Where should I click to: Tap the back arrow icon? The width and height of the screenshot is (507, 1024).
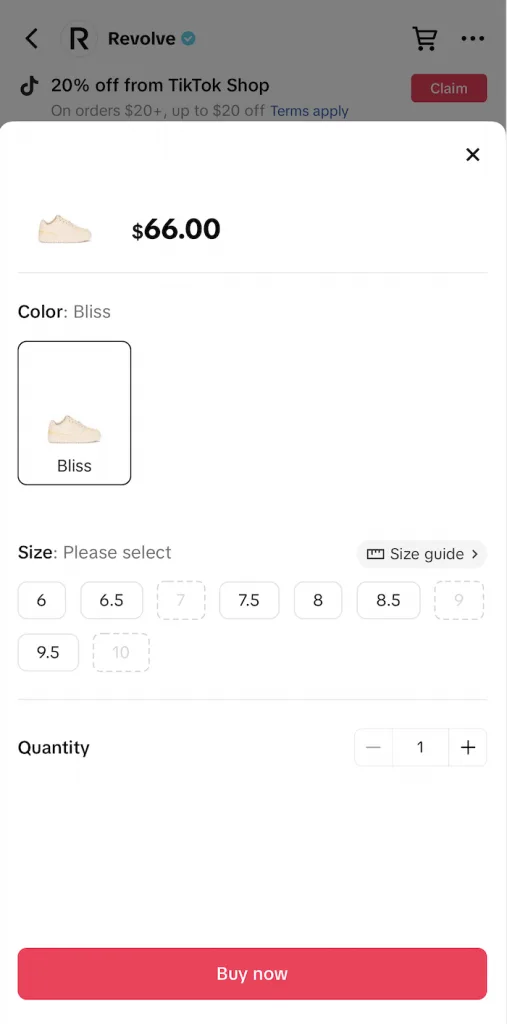tap(31, 39)
